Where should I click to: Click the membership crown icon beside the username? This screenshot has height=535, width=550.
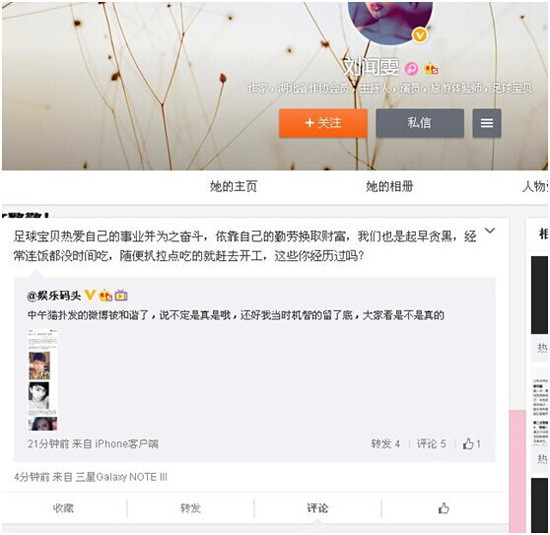tap(431, 68)
